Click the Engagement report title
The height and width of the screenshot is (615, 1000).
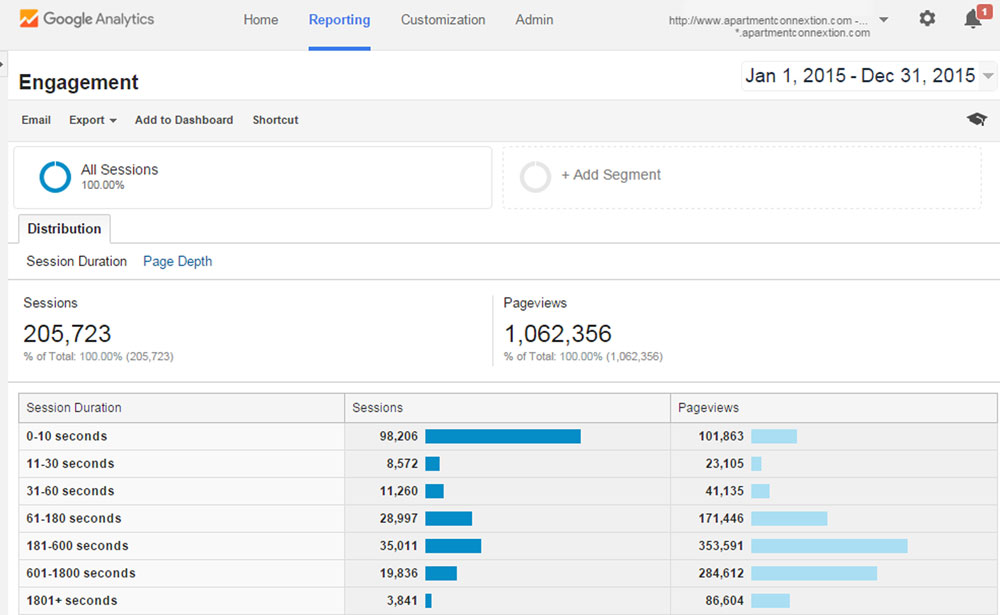[x=78, y=82]
